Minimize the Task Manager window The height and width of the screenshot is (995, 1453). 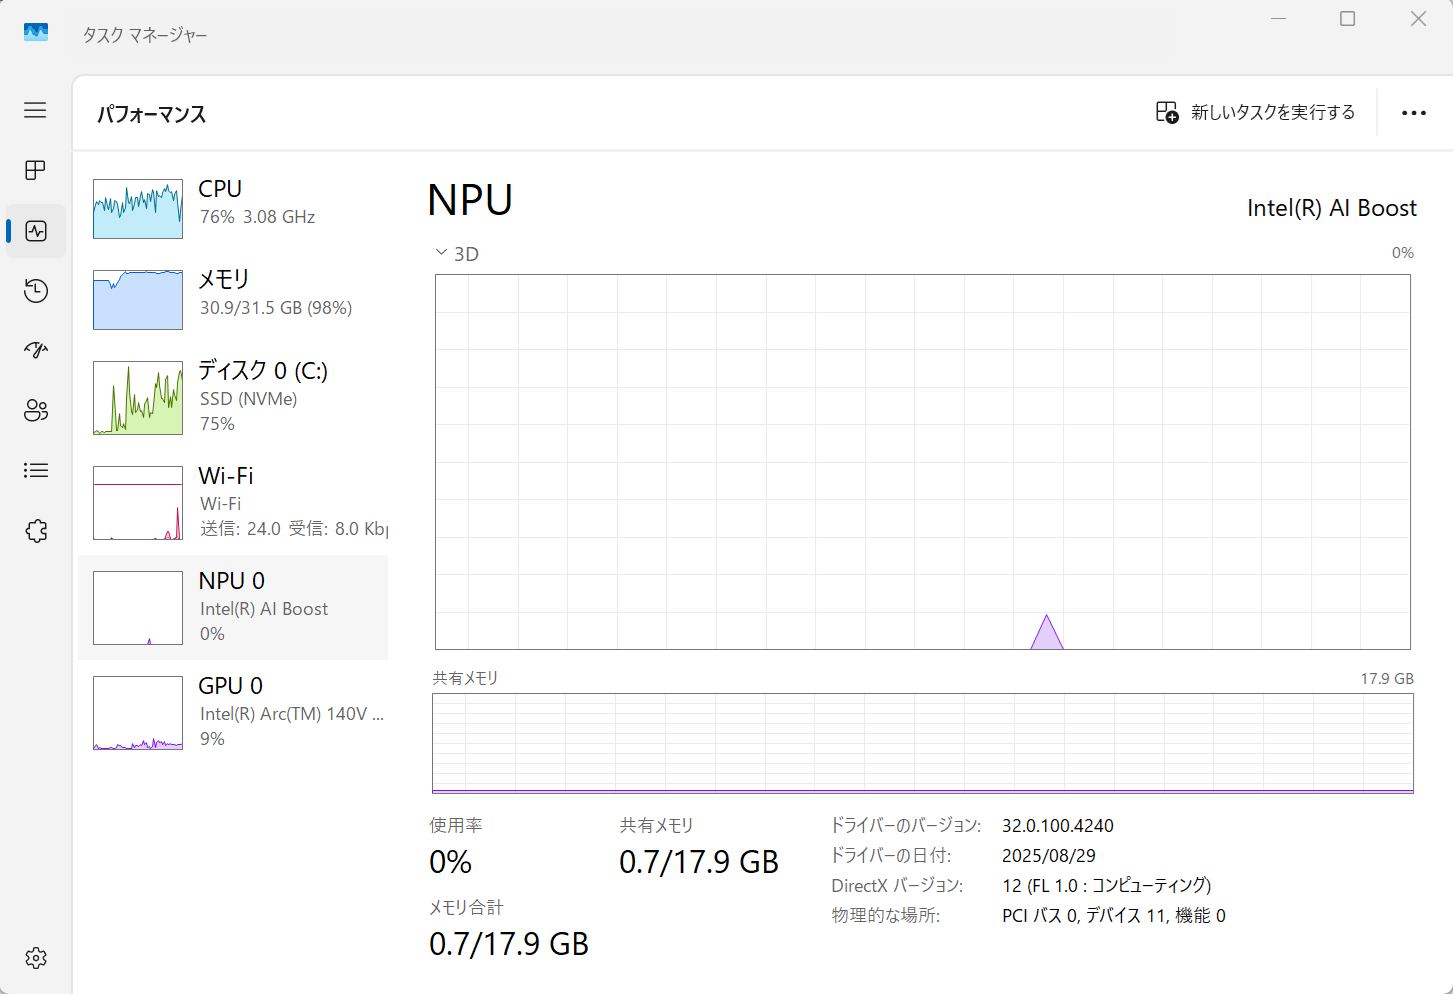(1278, 19)
